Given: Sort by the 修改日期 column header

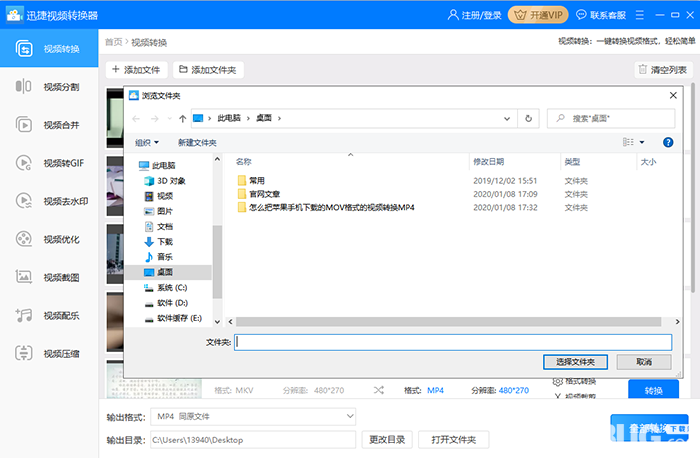Looking at the screenshot, I should point(488,162).
